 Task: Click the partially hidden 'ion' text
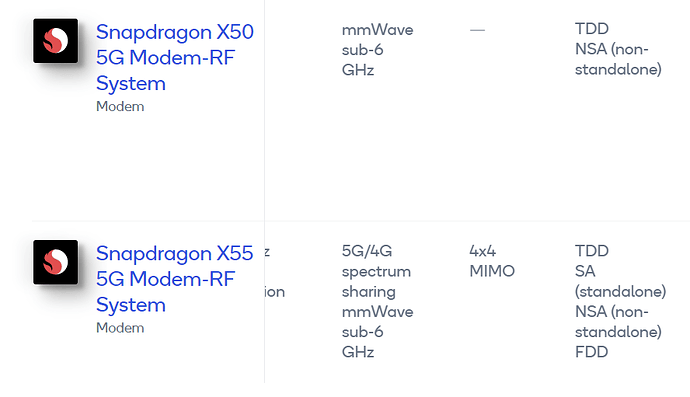[275, 292]
